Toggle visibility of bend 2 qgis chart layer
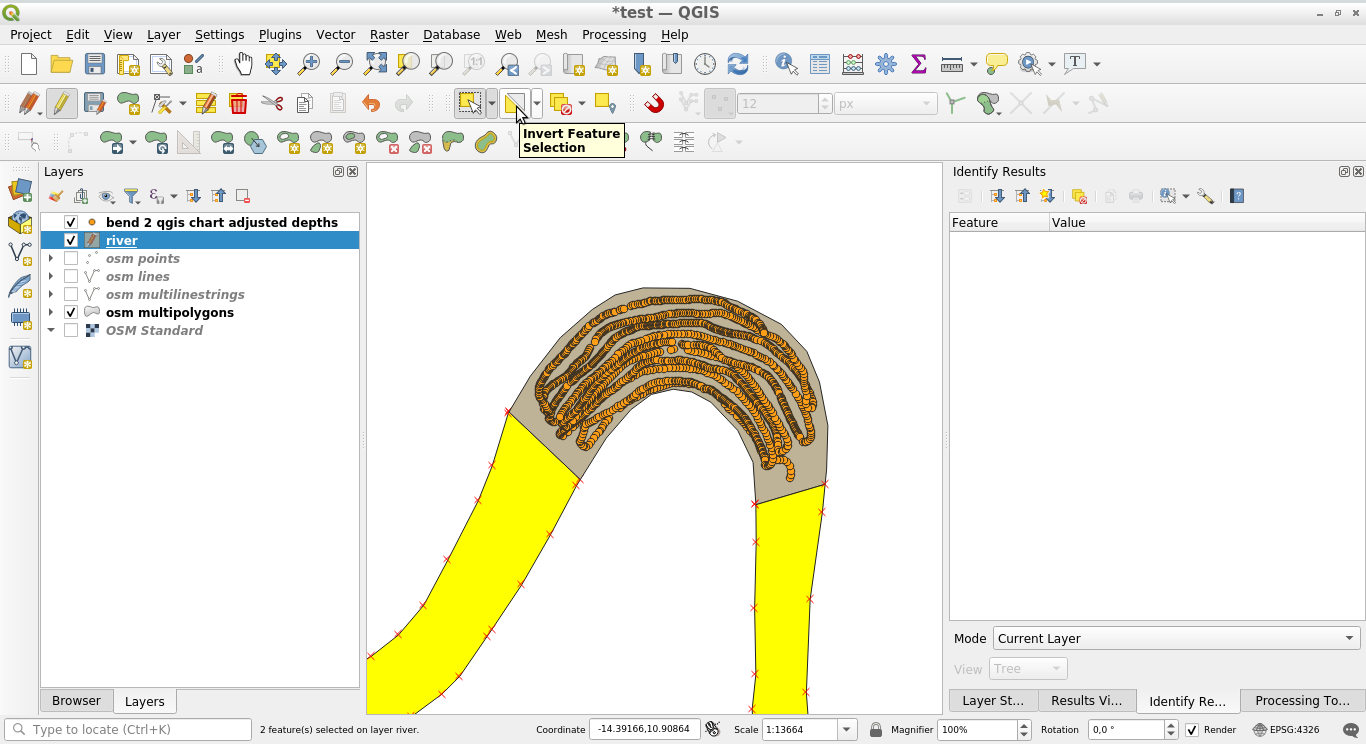Viewport: 1366px width, 744px height. tap(71, 222)
